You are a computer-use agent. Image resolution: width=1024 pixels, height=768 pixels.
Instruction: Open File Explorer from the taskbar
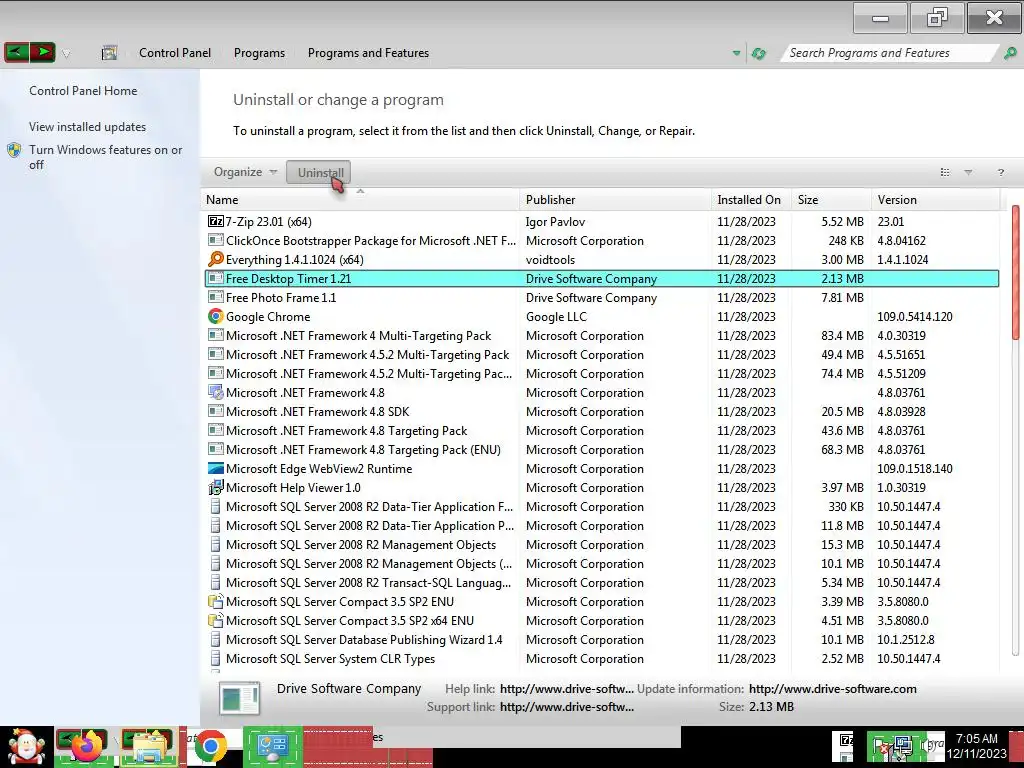148,747
